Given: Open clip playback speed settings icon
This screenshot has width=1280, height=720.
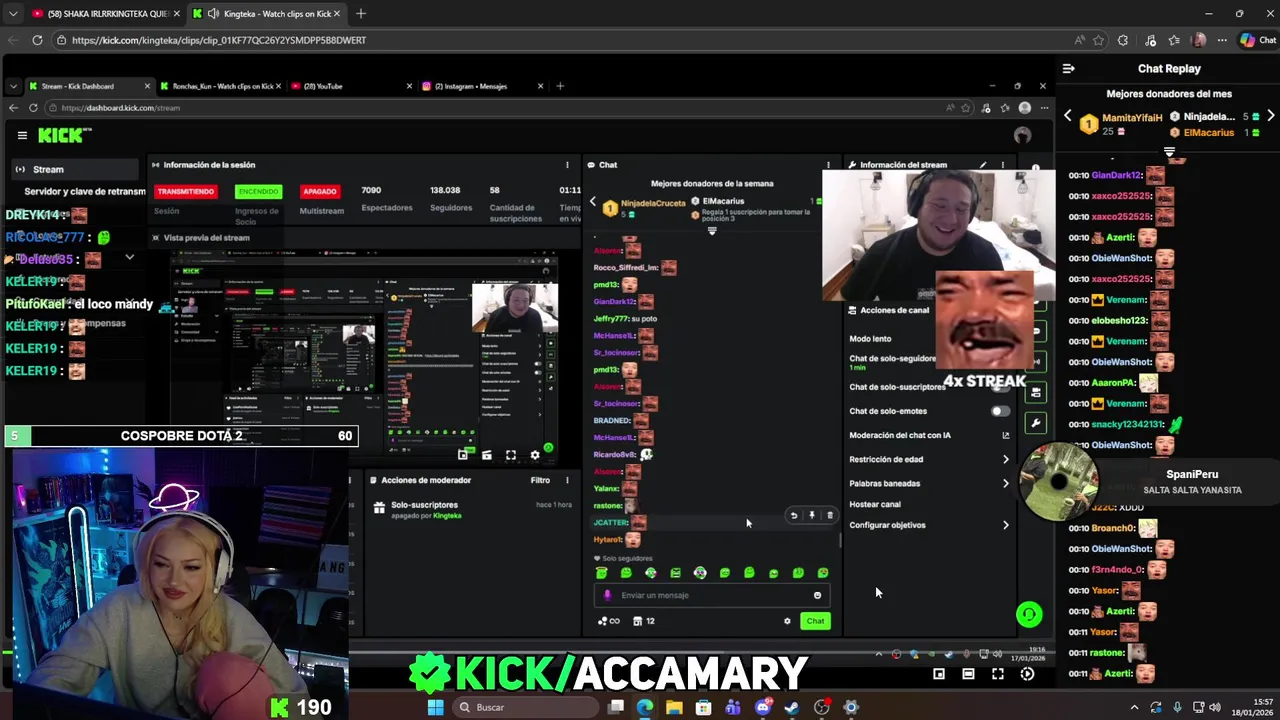Looking at the screenshot, I should (x=1027, y=674).
